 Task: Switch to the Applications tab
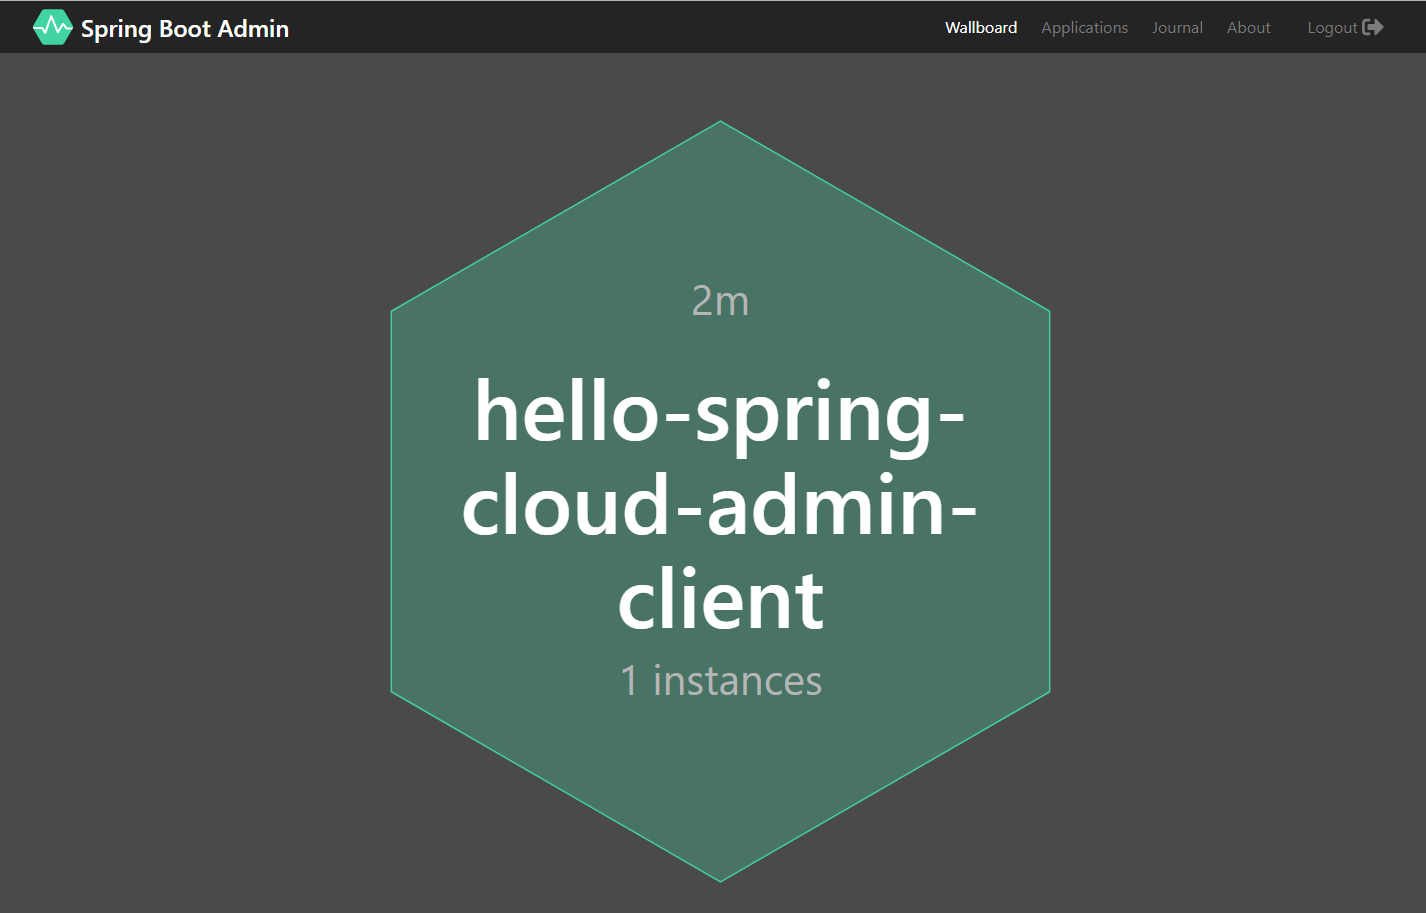(1084, 28)
